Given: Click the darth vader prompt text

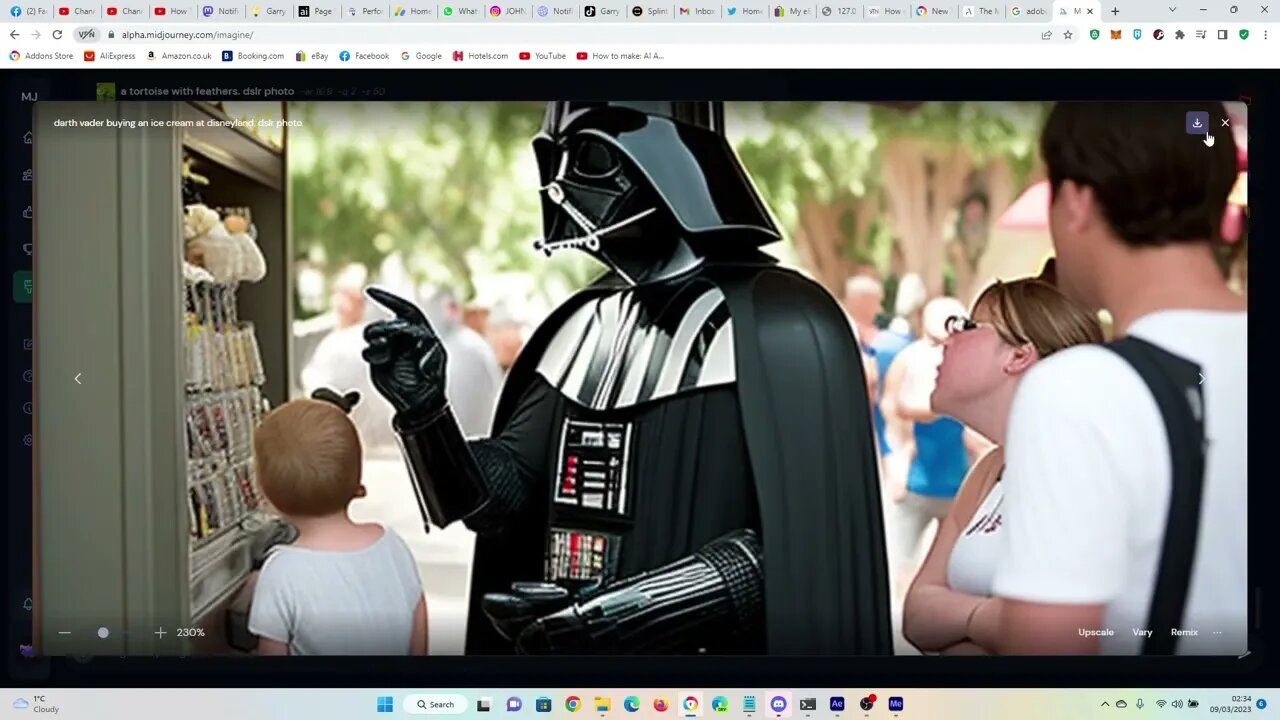Looking at the screenshot, I should coord(178,123).
